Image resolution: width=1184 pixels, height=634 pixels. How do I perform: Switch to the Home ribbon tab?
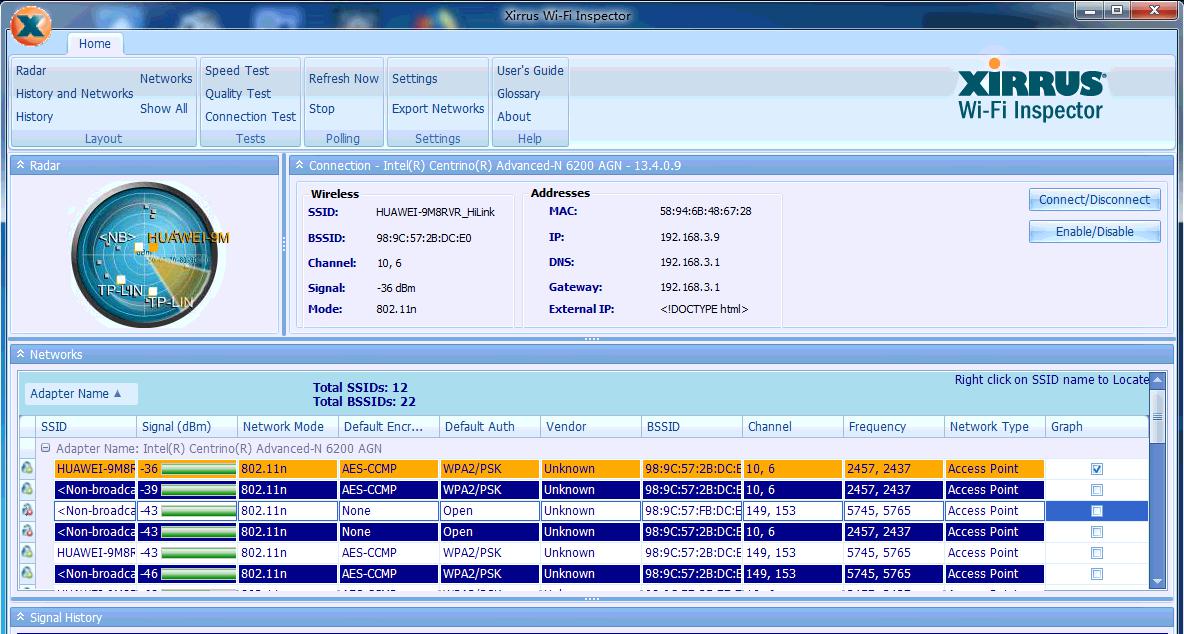pyautogui.click(x=95, y=44)
